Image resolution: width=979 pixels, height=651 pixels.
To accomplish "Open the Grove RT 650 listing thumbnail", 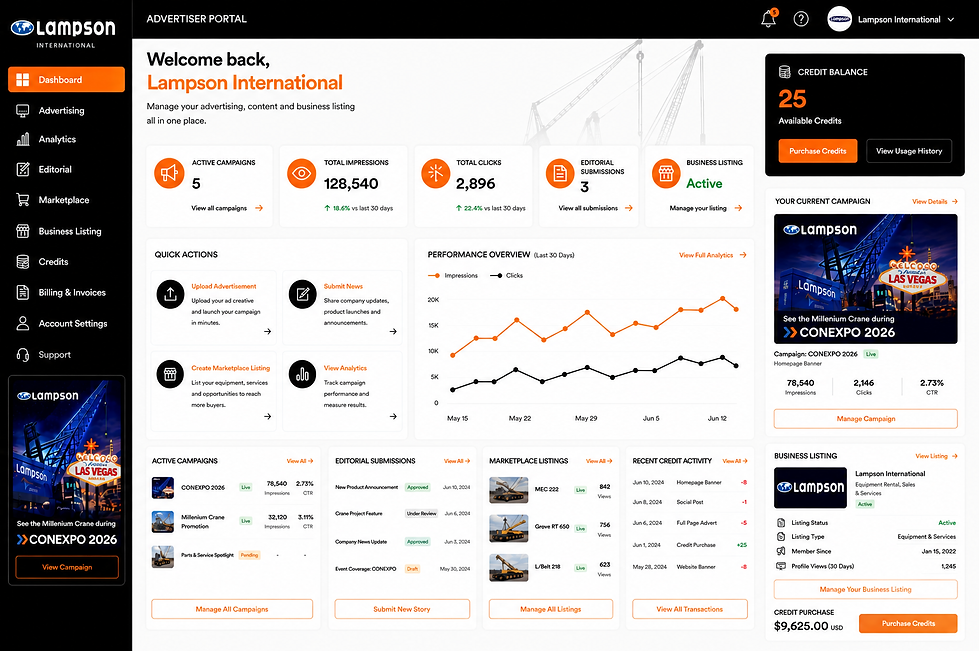I will coord(508,528).
